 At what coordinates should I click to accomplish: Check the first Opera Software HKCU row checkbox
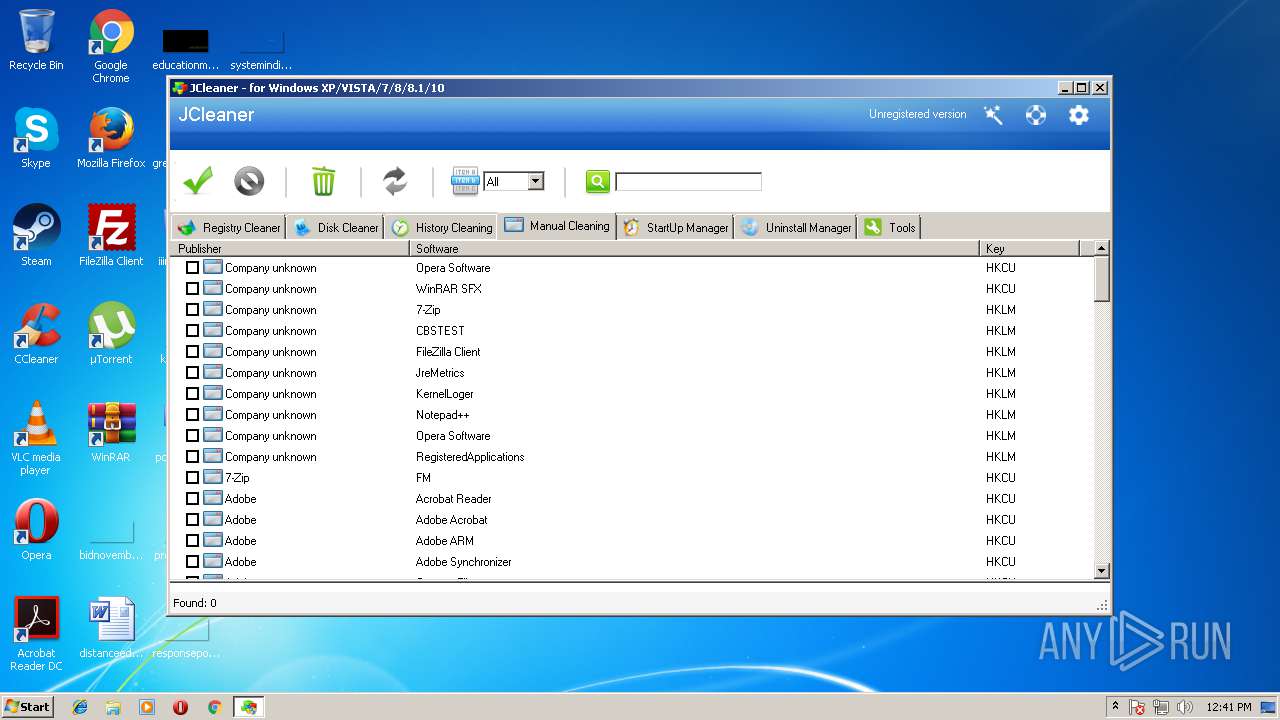pos(192,268)
